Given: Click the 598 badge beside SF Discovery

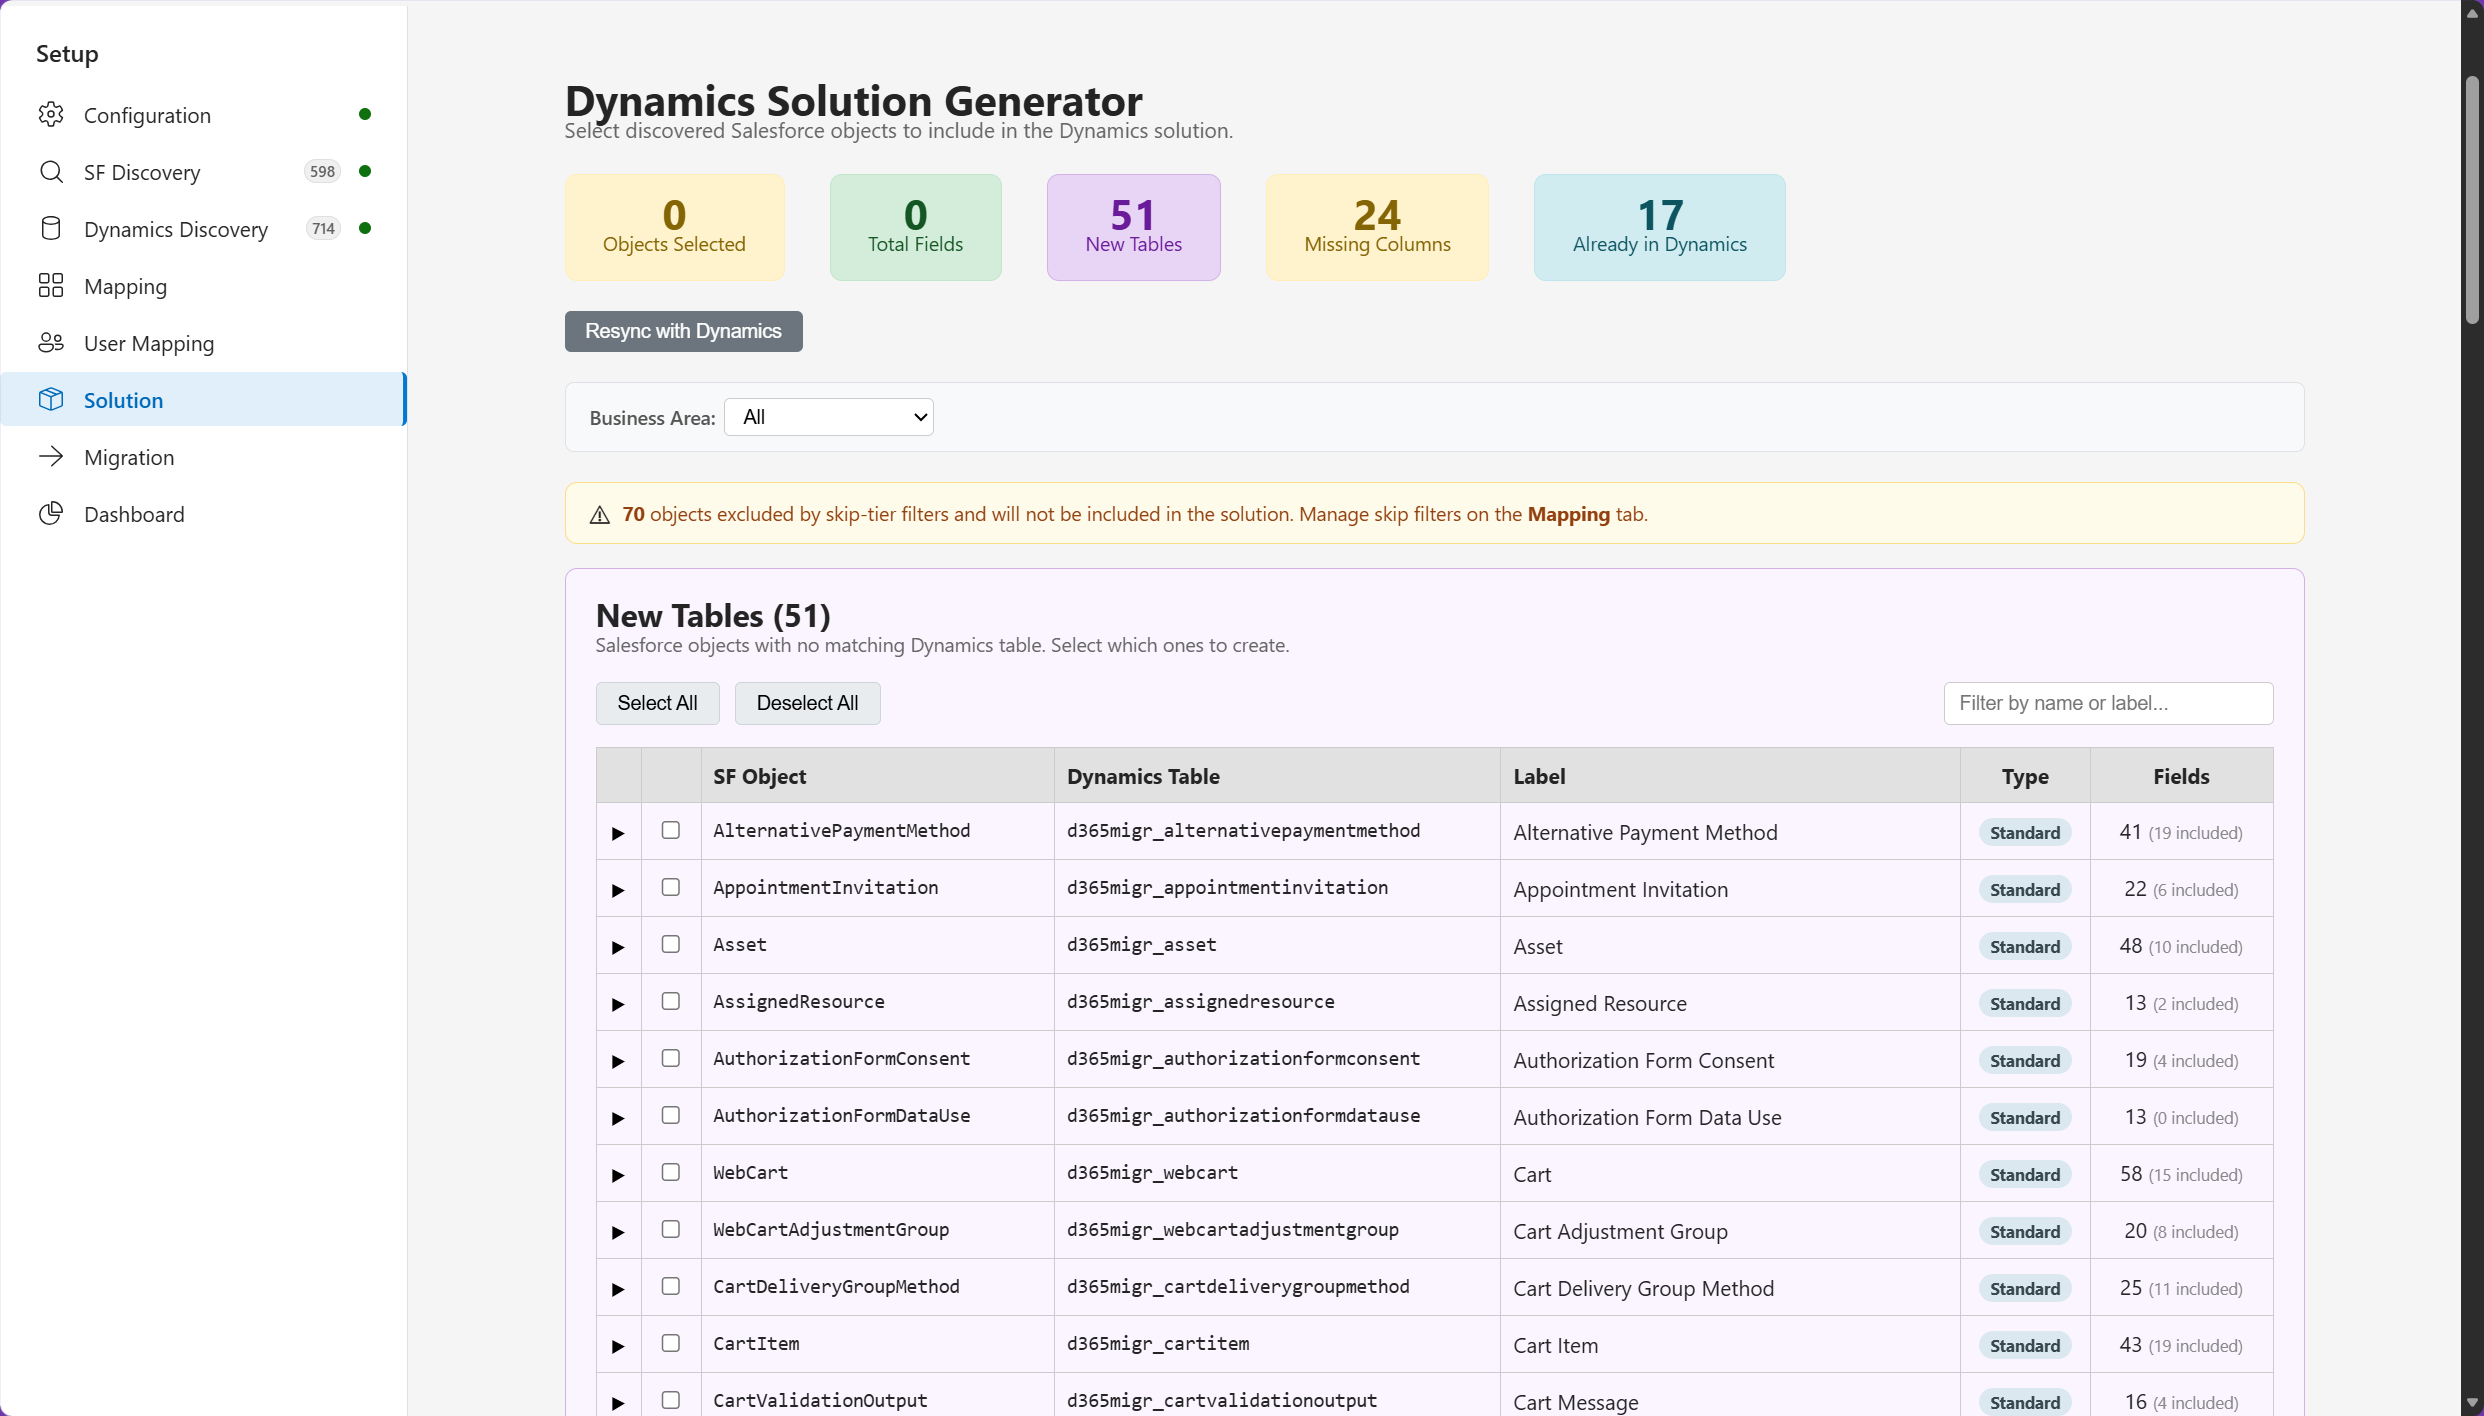Looking at the screenshot, I should 322,172.
